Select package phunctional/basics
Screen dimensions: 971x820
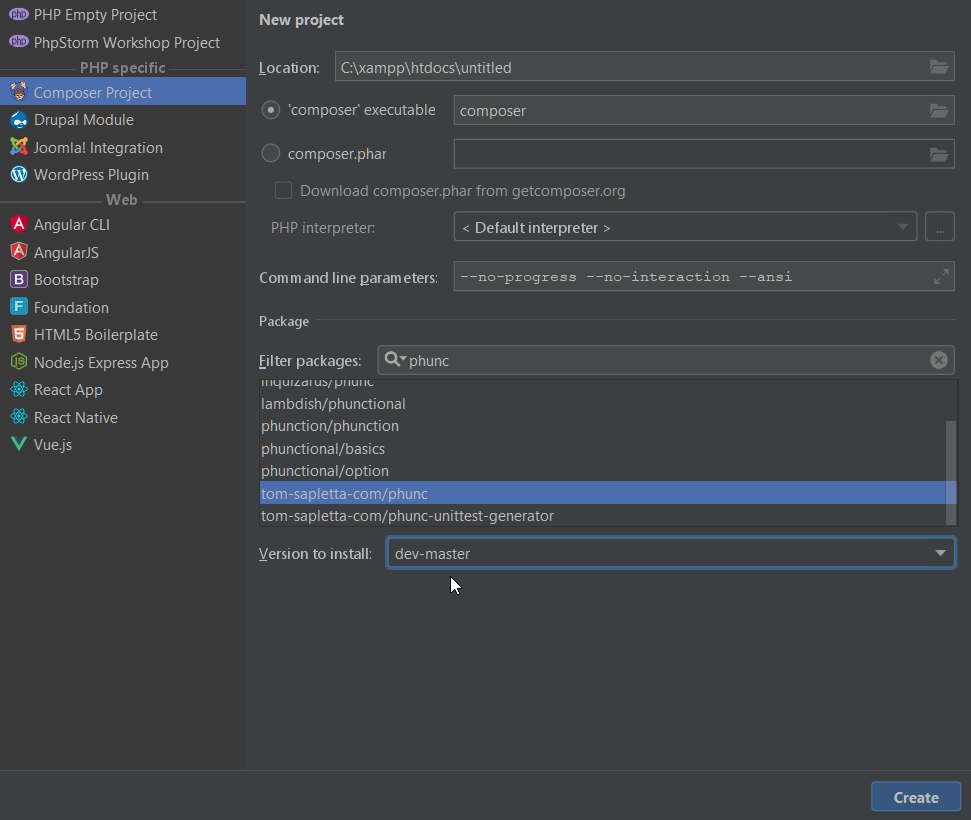(603, 448)
